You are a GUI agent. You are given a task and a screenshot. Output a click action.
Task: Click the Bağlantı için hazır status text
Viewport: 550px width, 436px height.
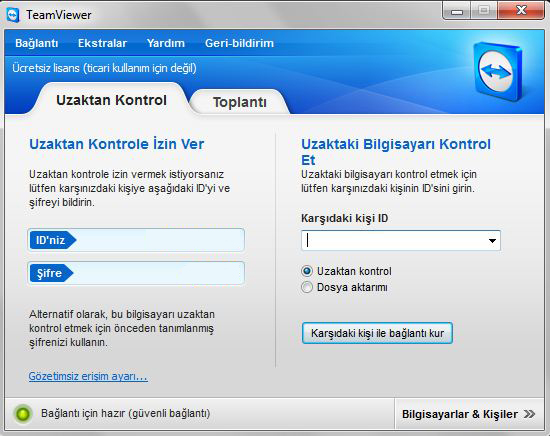click(x=126, y=414)
